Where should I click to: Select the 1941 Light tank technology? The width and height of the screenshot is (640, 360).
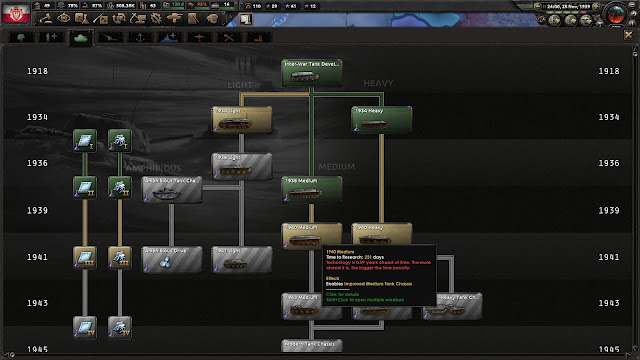[242, 259]
